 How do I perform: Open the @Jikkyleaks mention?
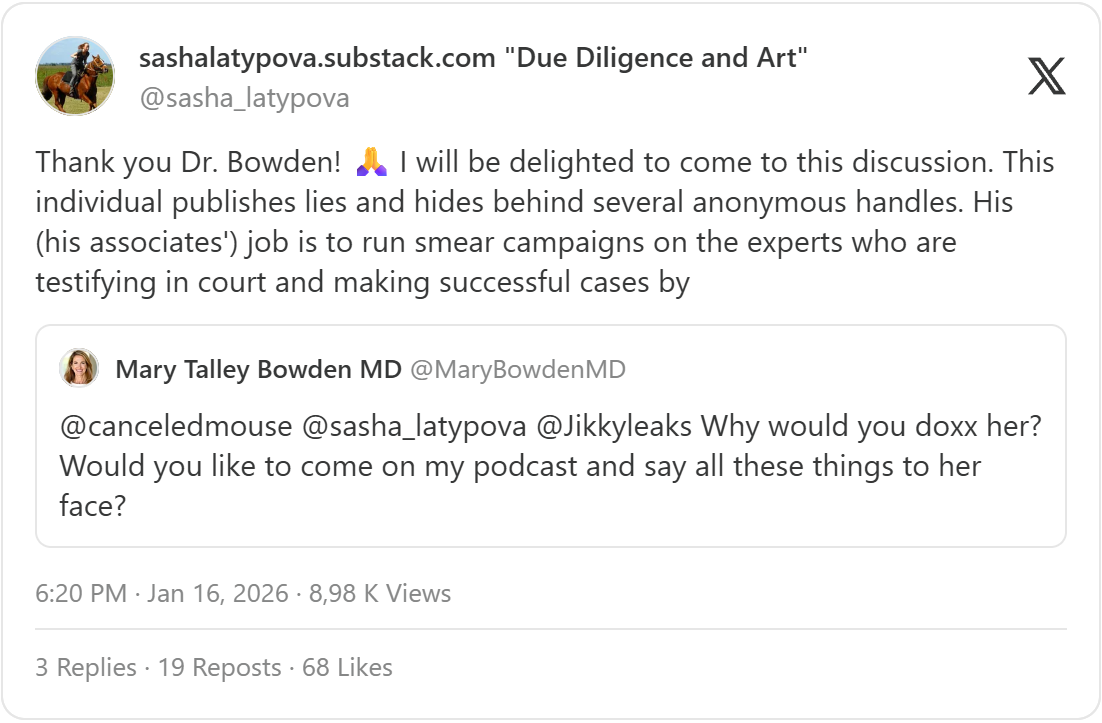(x=614, y=427)
